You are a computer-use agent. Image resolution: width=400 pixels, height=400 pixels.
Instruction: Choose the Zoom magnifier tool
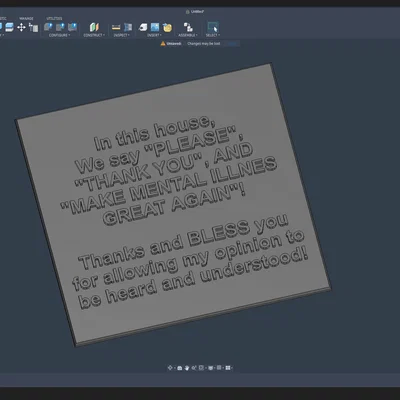click(x=194, y=368)
